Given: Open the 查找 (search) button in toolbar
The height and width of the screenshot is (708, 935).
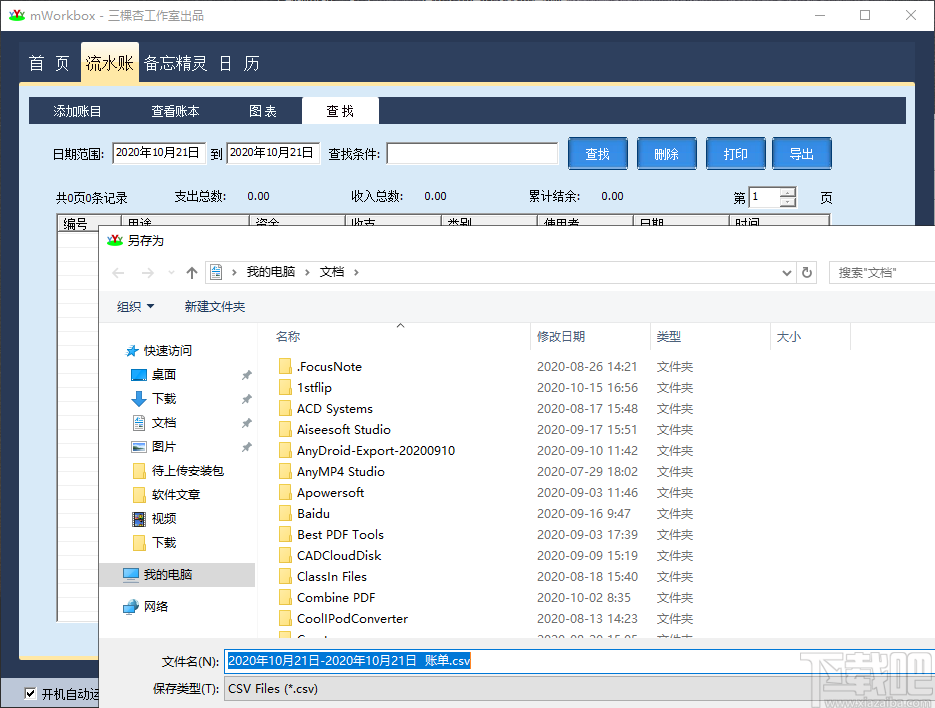Looking at the screenshot, I should [x=597, y=153].
